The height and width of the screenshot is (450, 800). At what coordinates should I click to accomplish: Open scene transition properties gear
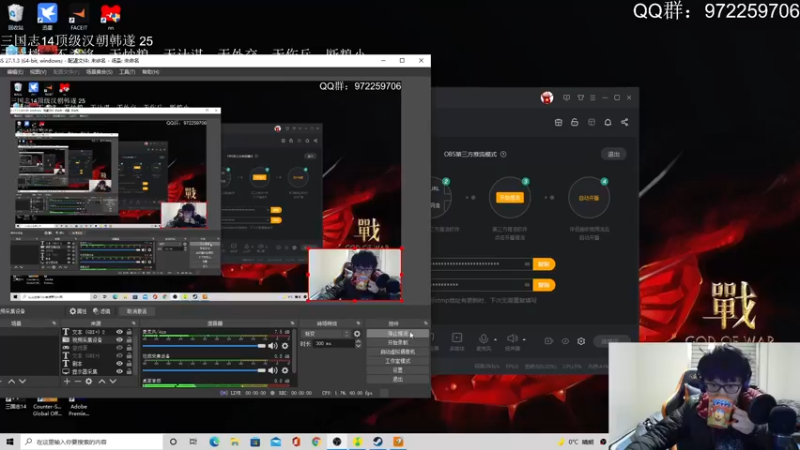pos(357,334)
